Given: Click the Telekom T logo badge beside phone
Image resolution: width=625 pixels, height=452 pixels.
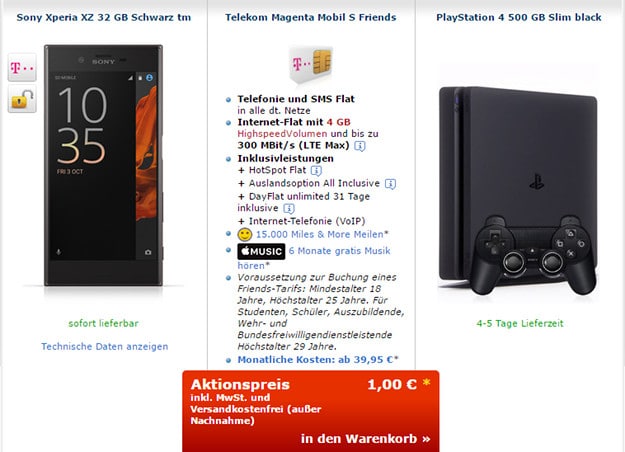Looking at the screenshot, I should point(22,67).
